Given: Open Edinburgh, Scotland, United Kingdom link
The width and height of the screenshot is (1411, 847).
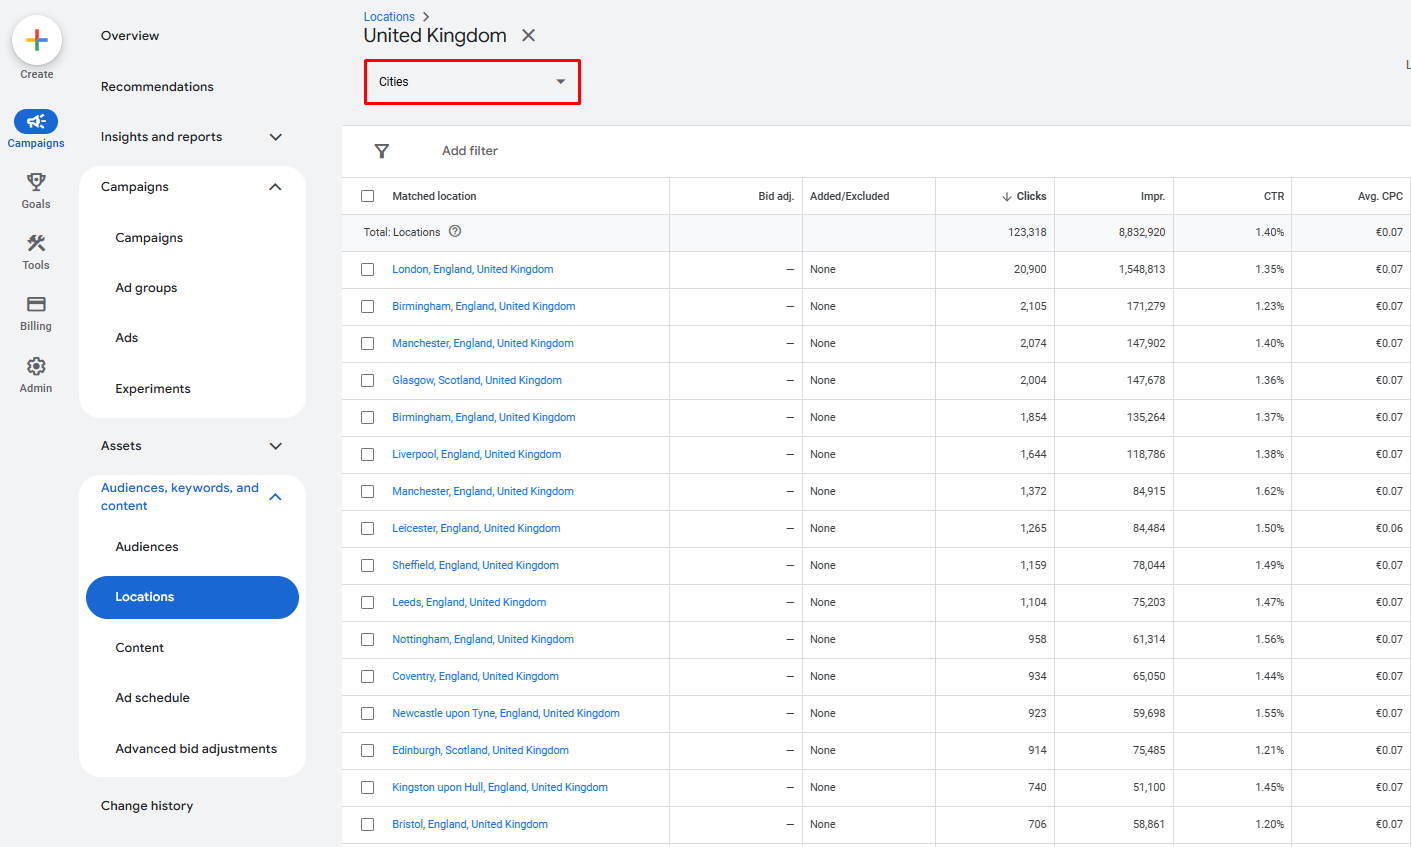Looking at the screenshot, I should (481, 751).
